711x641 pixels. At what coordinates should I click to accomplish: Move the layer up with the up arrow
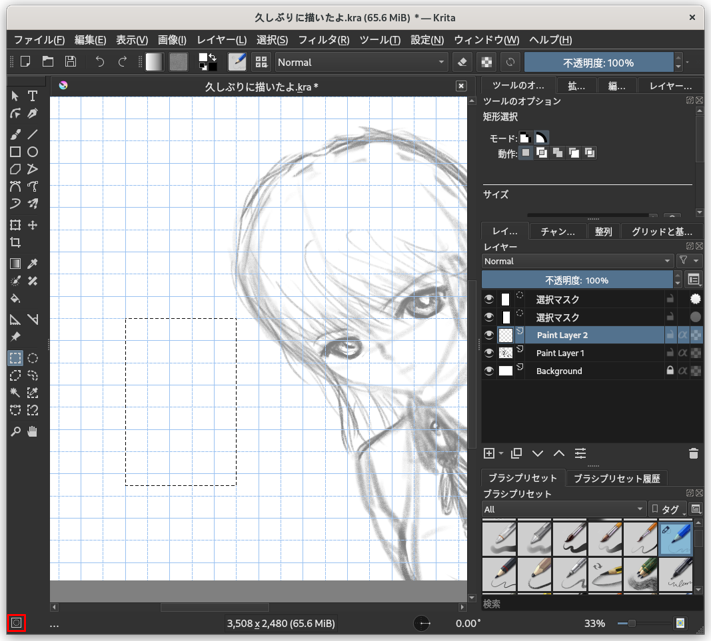click(559, 453)
